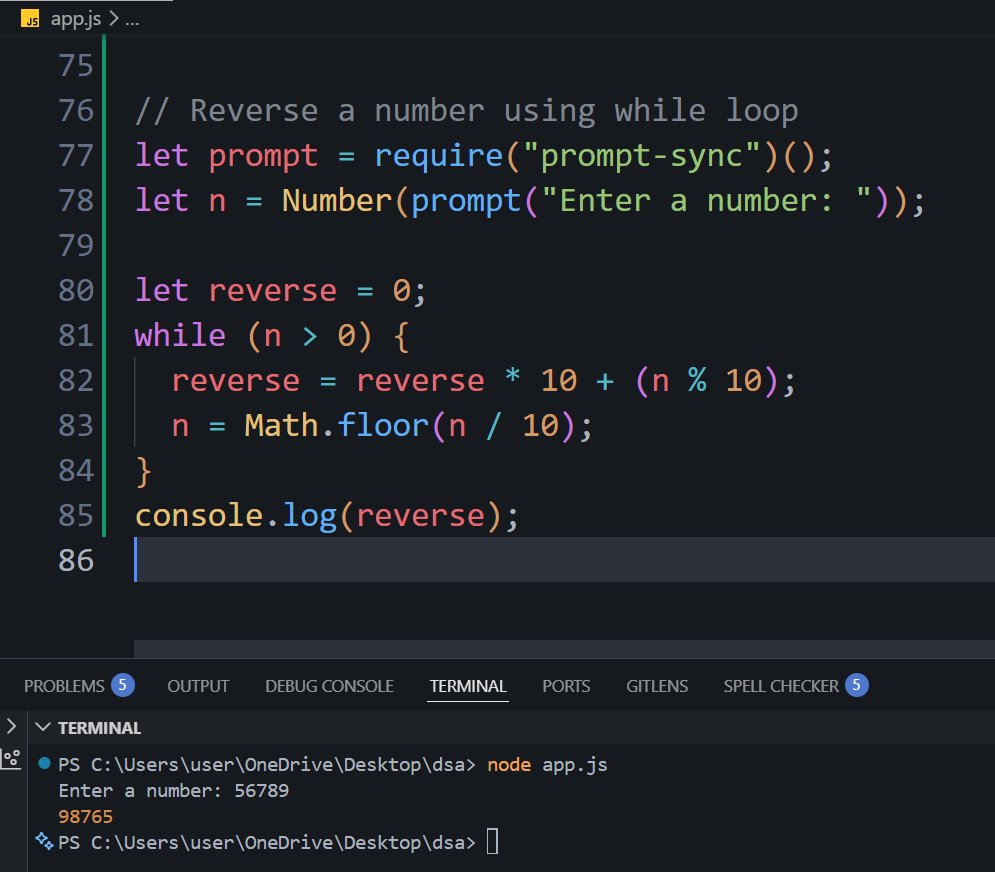Click the Spell Checker badge 5
995x872 pixels.
click(x=856, y=685)
